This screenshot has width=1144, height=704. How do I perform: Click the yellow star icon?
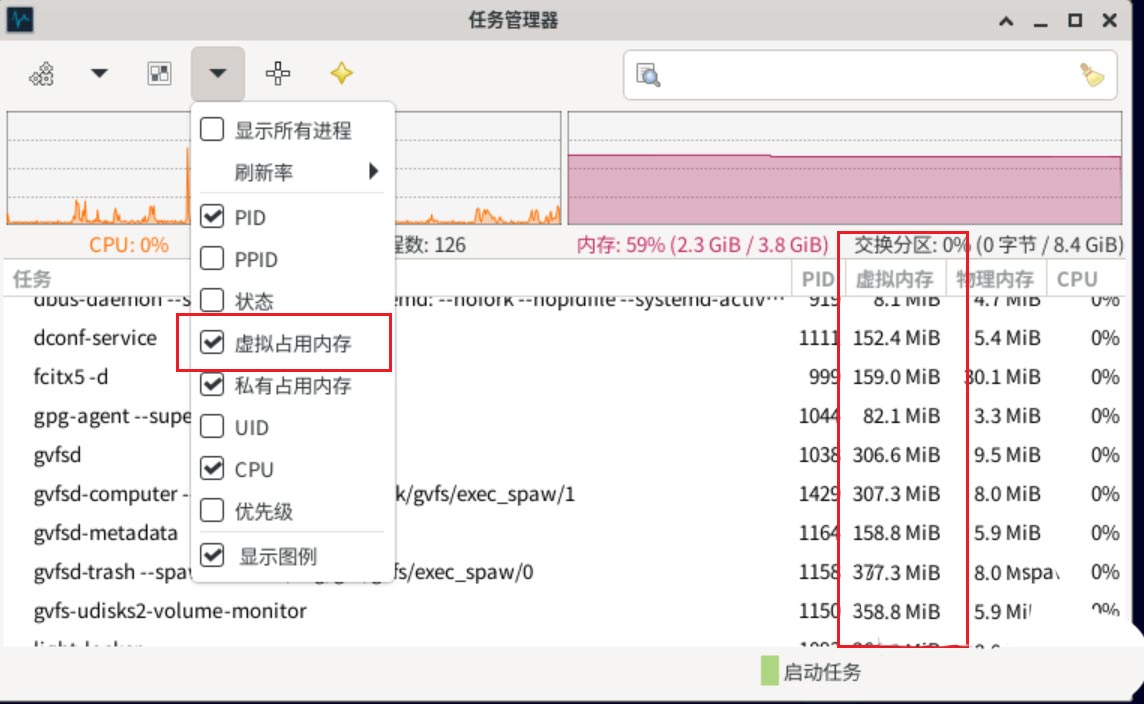341,73
